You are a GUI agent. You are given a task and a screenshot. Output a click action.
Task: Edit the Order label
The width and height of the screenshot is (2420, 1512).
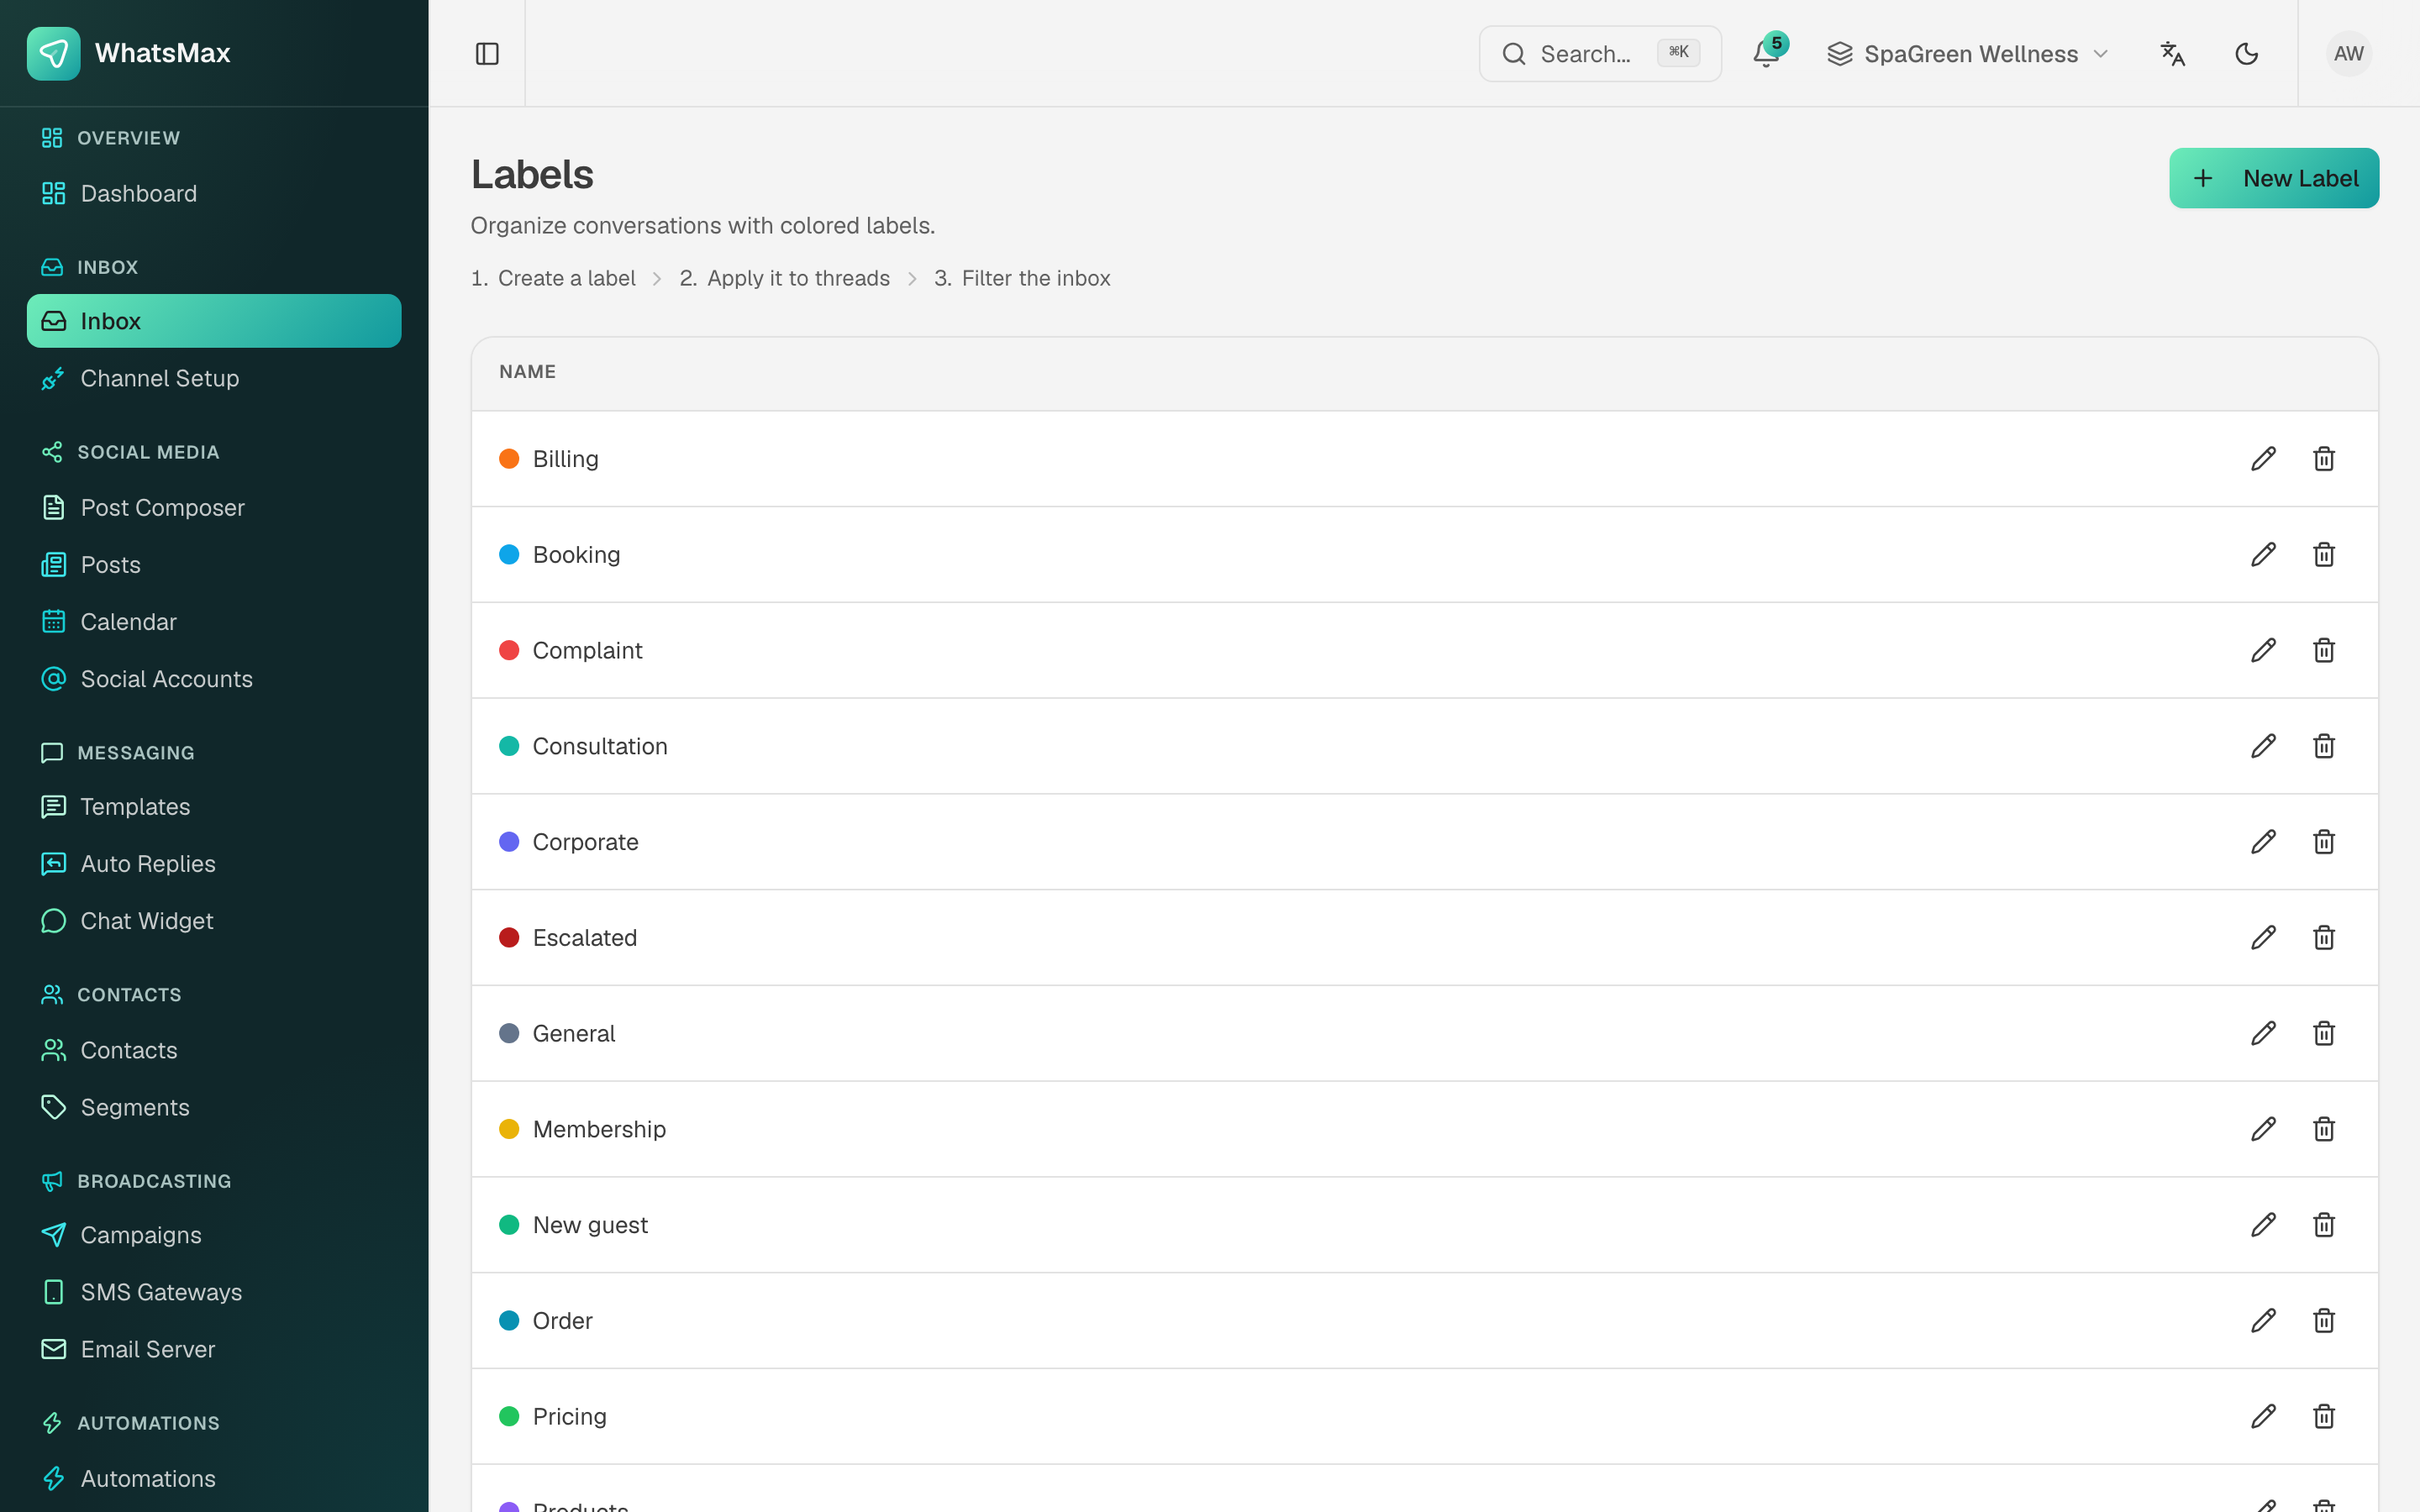[2264, 1321]
